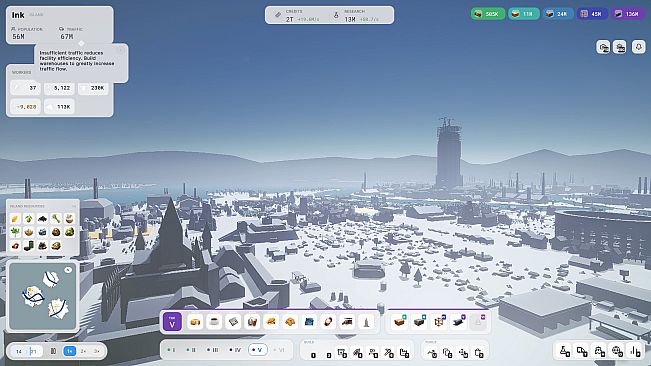Select the bread loaf building icon
This screenshot has width=651, height=366.
click(x=195, y=322)
